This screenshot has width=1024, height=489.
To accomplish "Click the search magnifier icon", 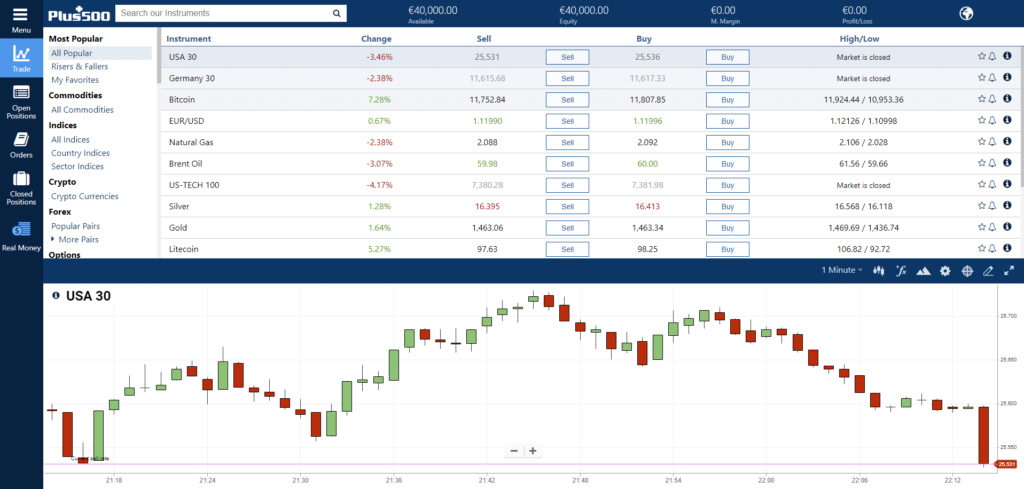I will point(336,13).
